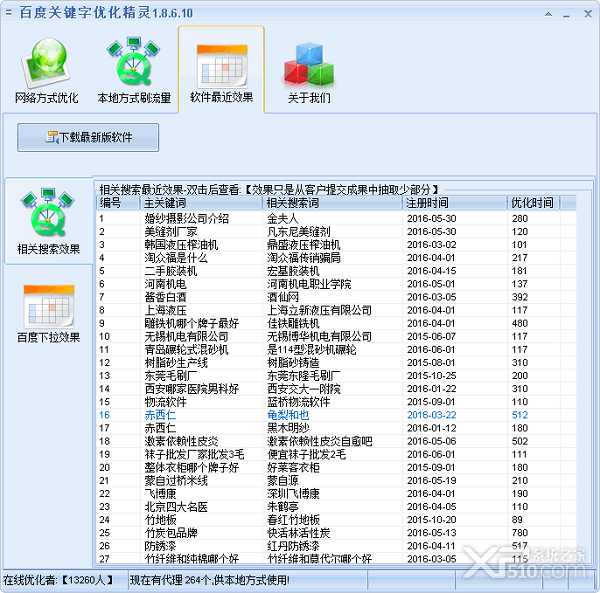The image size is (600, 593).
Task: Click the status text 现在有代理 264个
Action: (170, 580)
